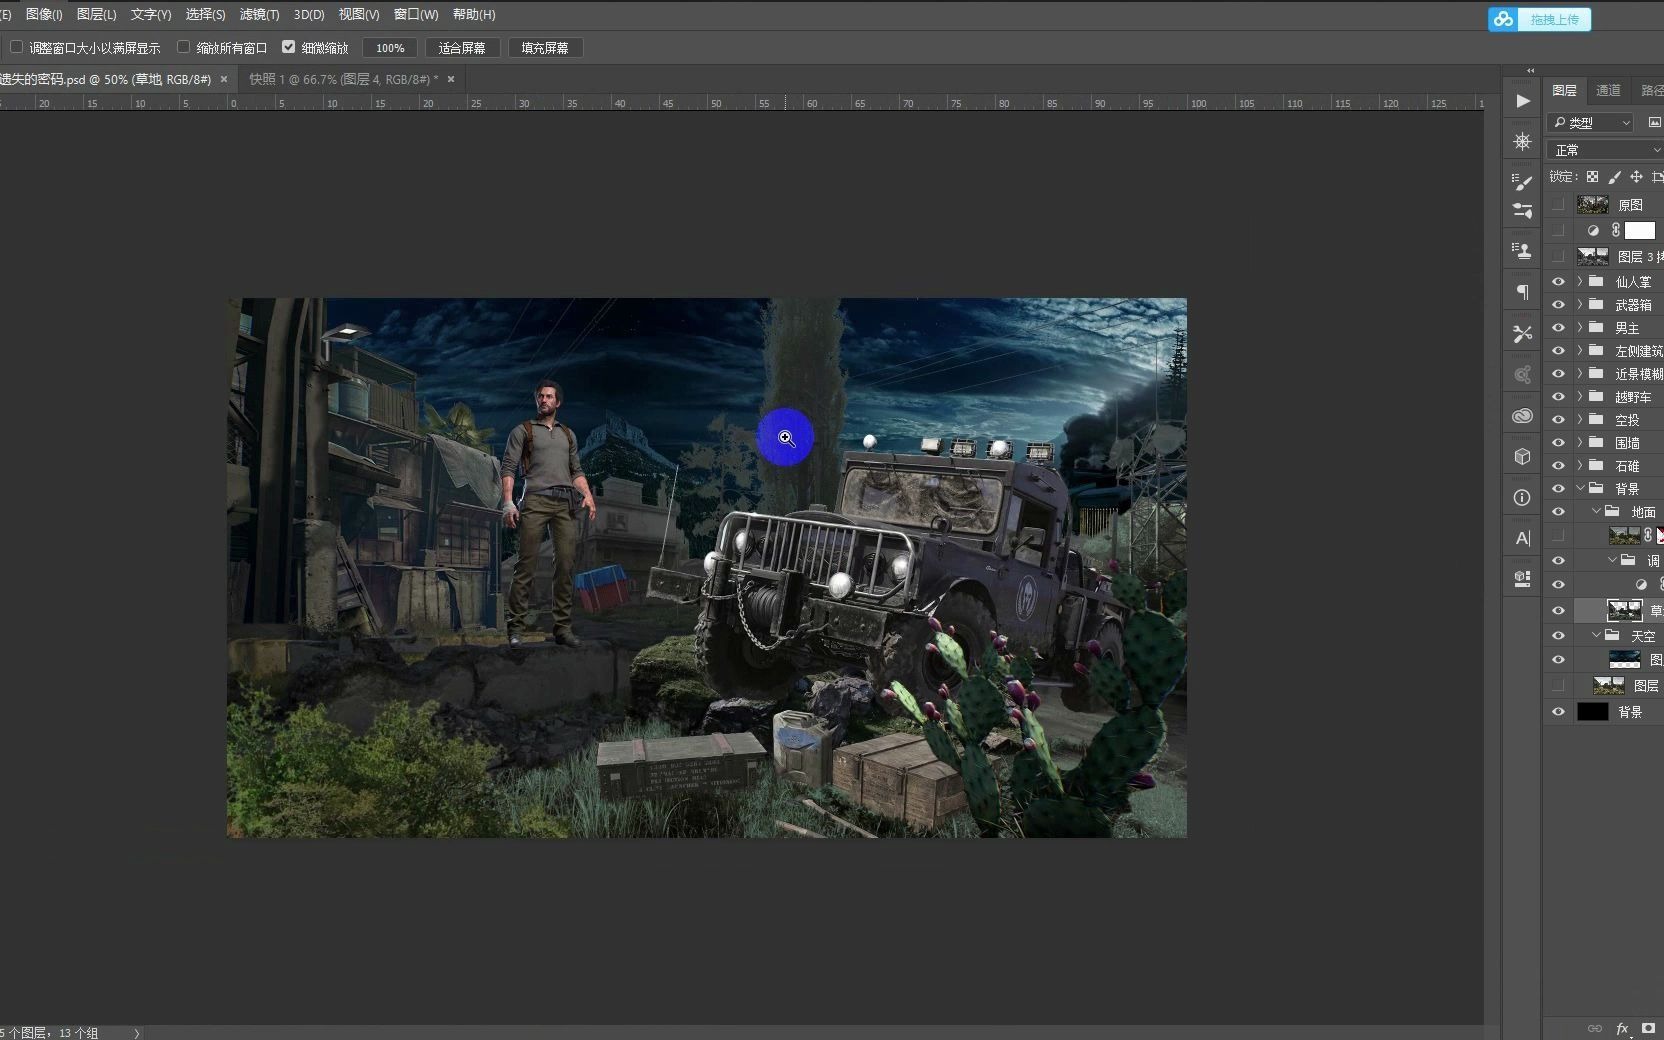This screenshot has height=1040, width=1664.
Task: Click the 100% zoom button
Action: click(390, 48)
